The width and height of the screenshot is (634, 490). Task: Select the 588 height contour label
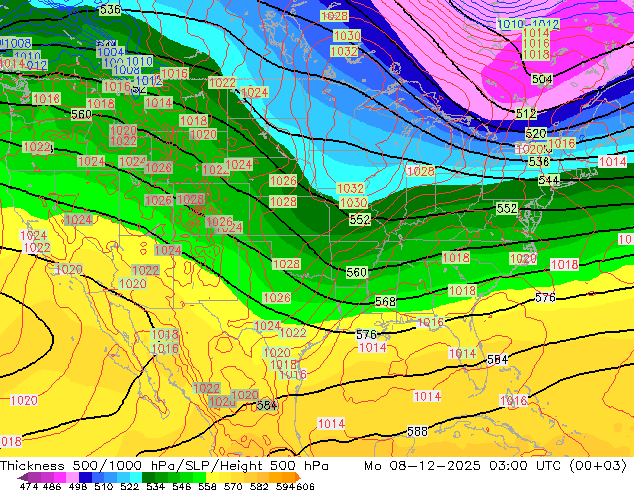point(417,431)
